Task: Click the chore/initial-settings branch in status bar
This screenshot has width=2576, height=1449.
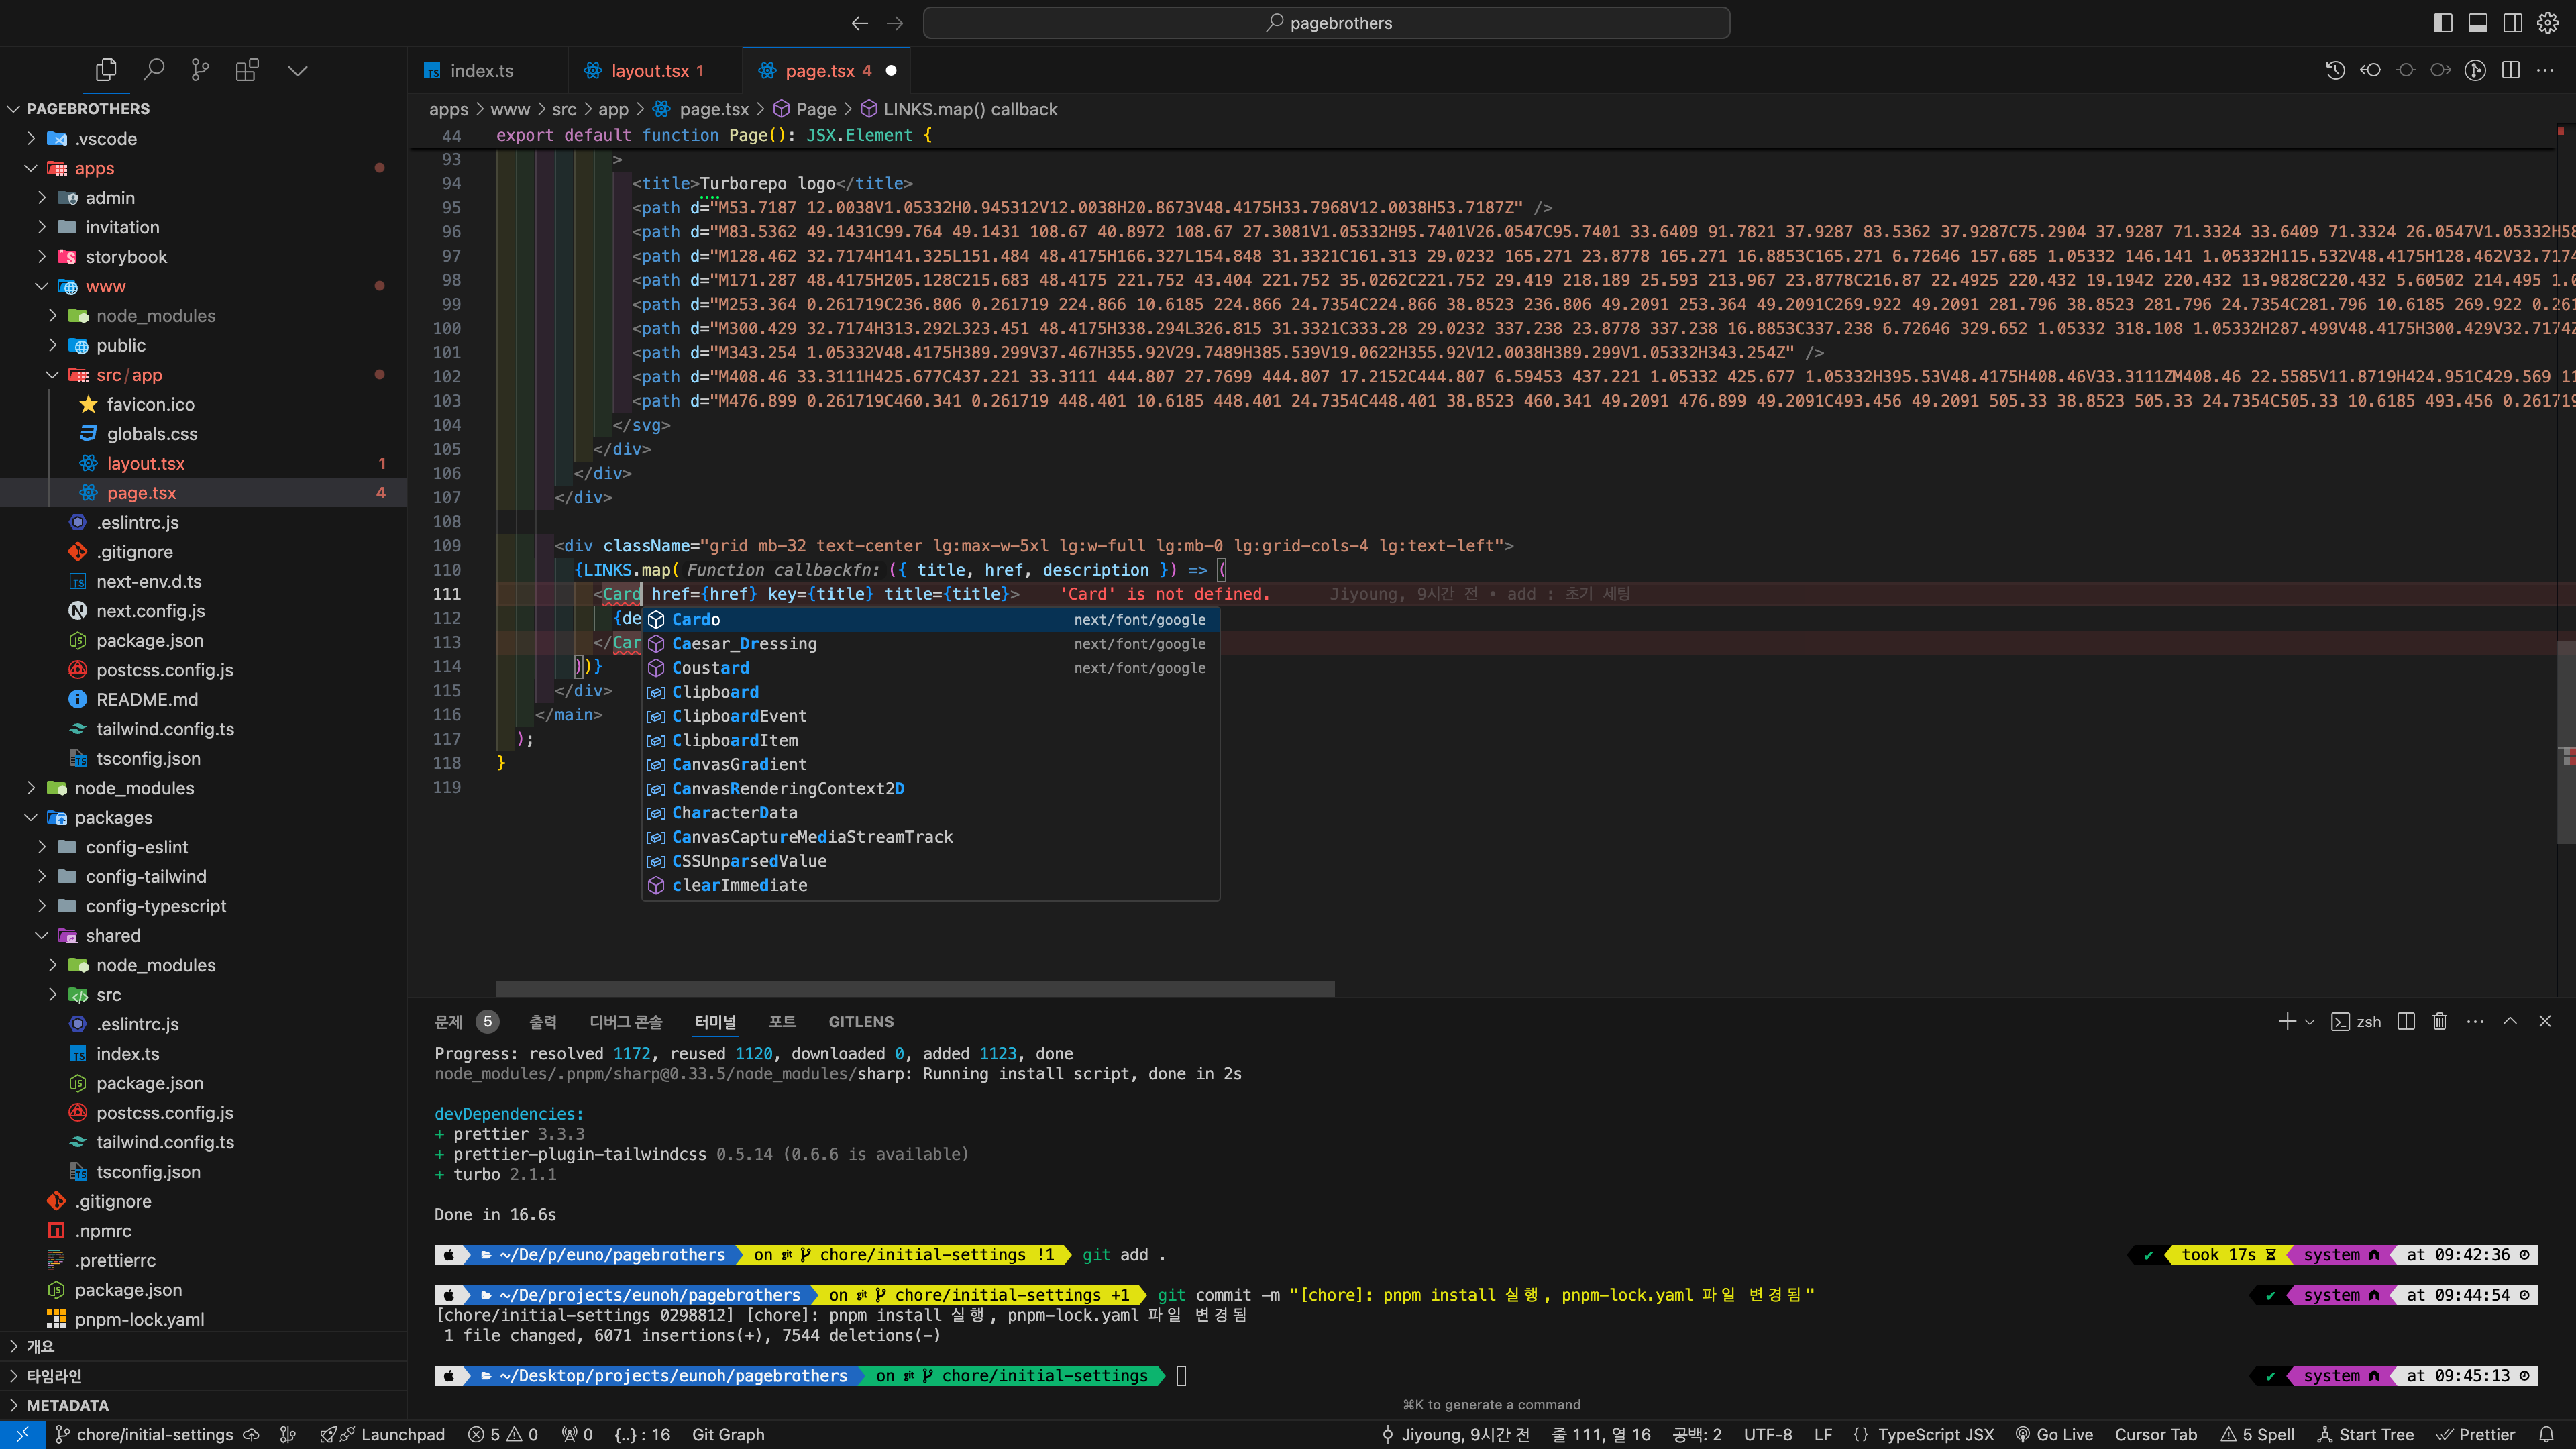Action: click(x=154, y=1434)
